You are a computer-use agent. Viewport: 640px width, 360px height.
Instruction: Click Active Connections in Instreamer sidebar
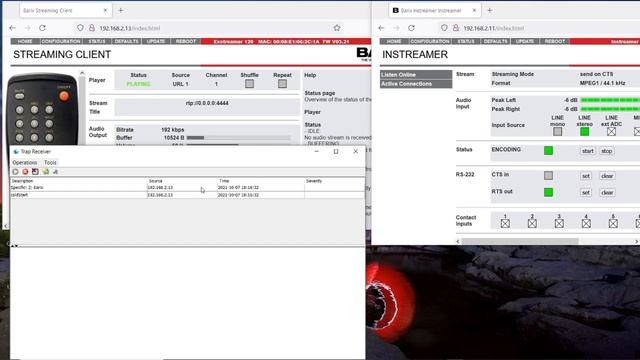tap(416, 84)
